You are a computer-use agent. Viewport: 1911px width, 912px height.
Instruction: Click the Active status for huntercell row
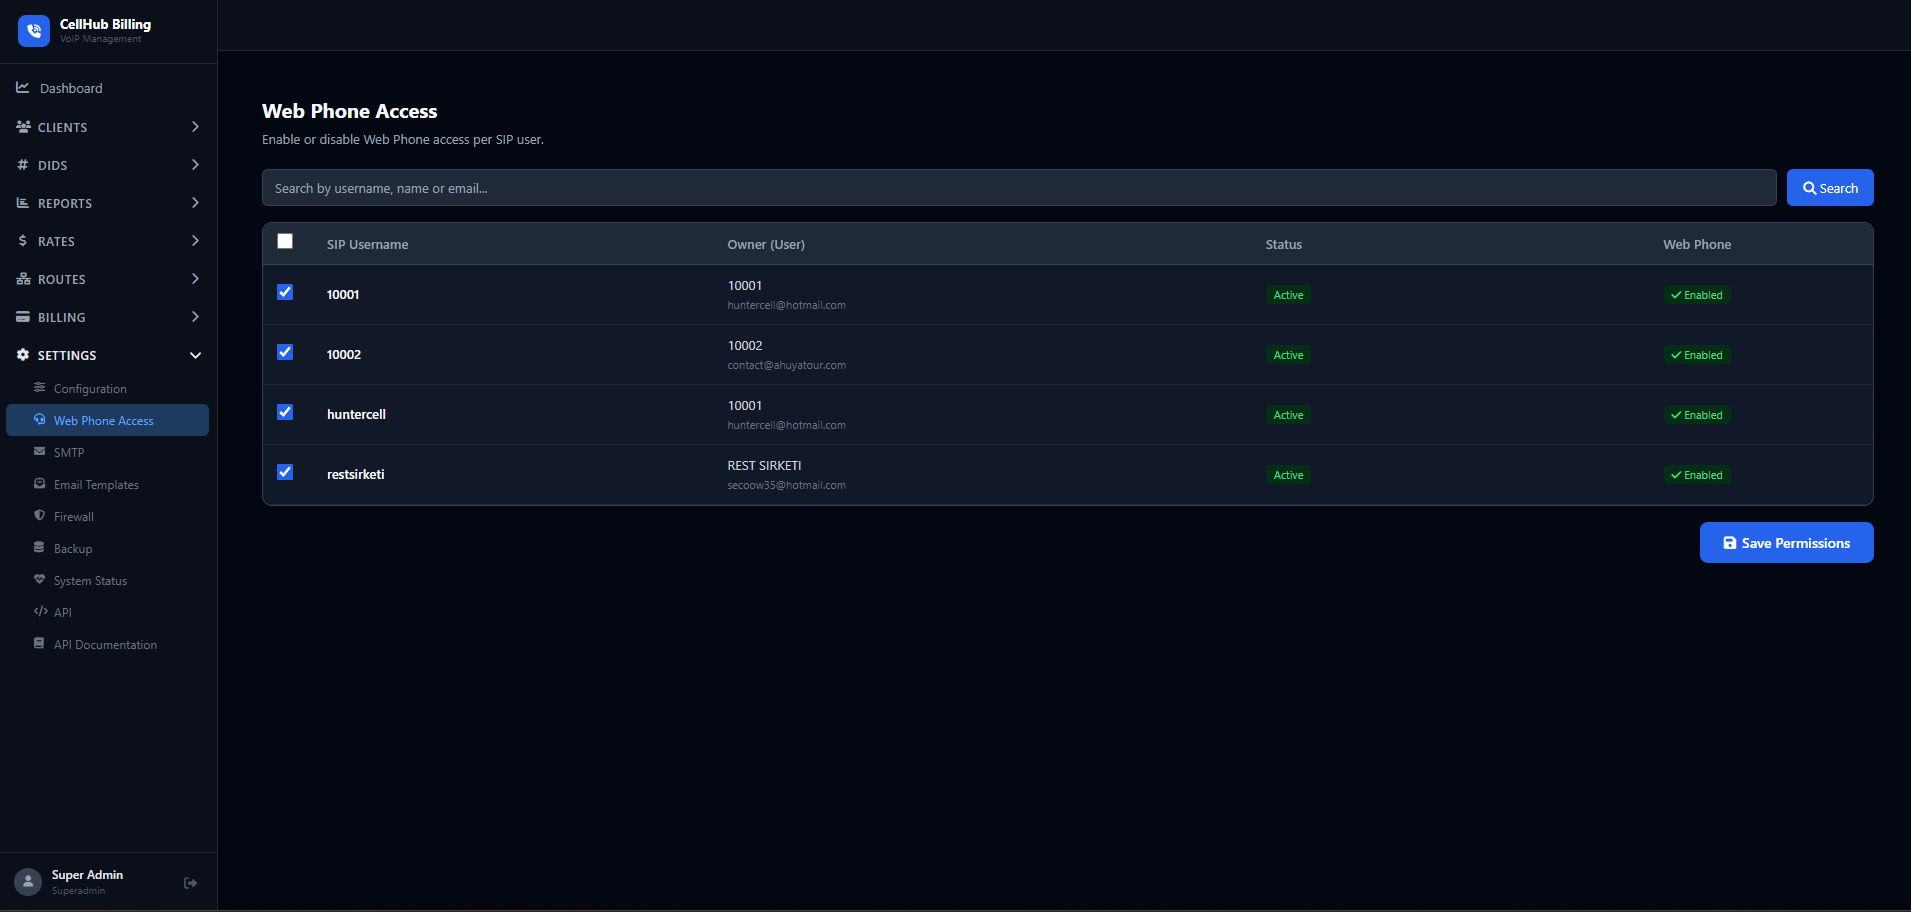(1288, 415)
